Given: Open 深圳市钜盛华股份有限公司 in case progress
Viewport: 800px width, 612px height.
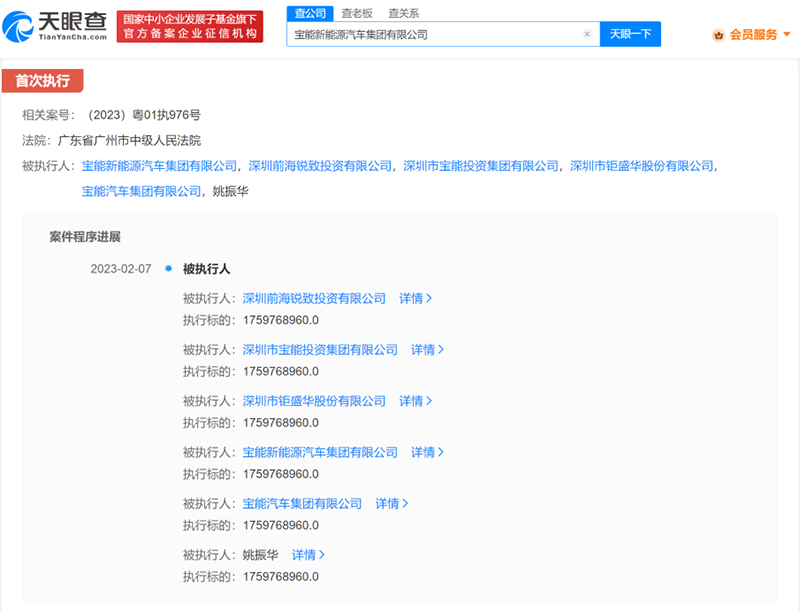Looking at the screenshot, I should coord(314,401).
